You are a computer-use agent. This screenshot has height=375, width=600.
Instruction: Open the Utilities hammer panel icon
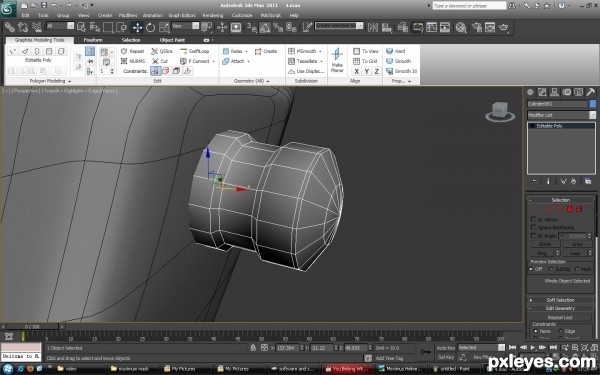pyautogui.click(x=590, y=92)
